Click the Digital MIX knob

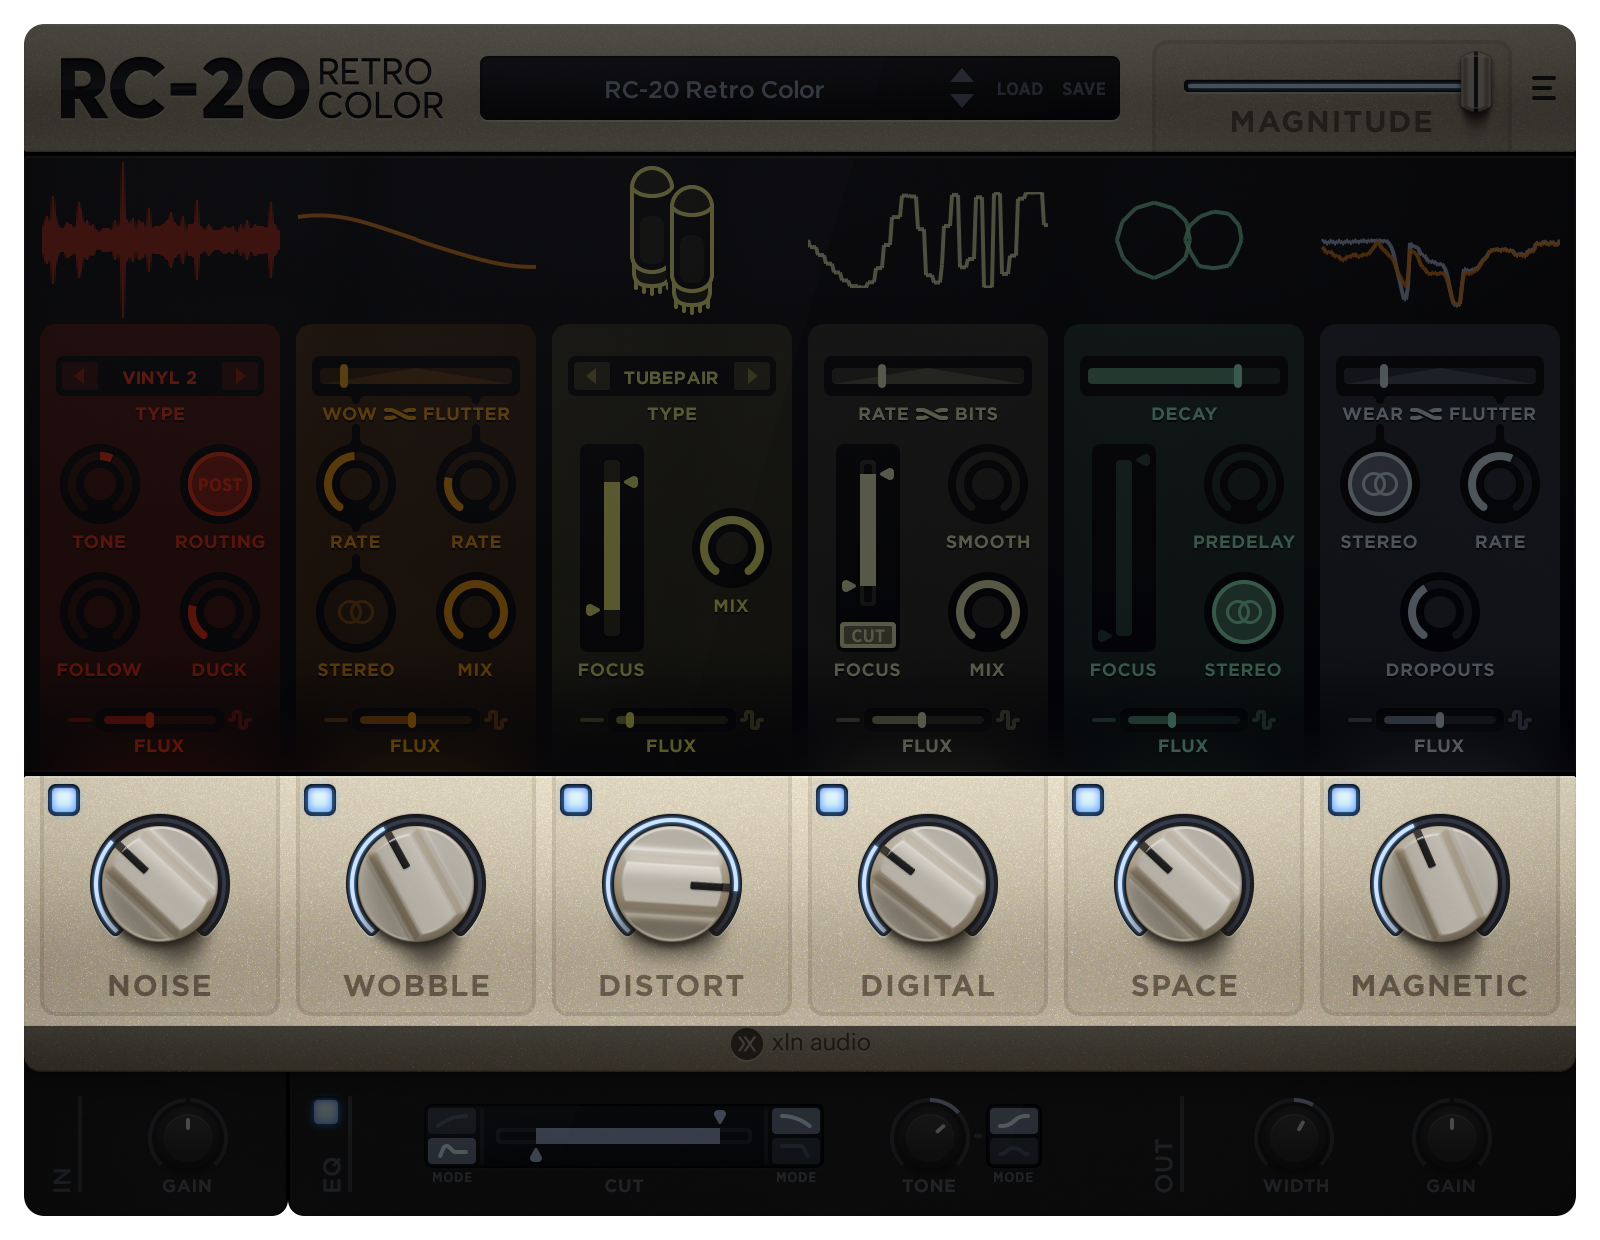[988, 612]
